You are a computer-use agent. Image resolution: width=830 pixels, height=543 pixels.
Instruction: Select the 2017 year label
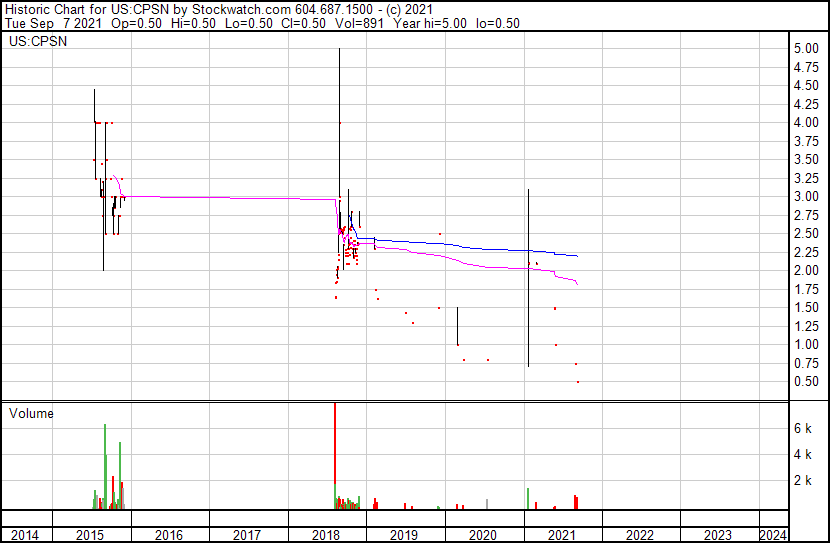(x=247, y=535)
